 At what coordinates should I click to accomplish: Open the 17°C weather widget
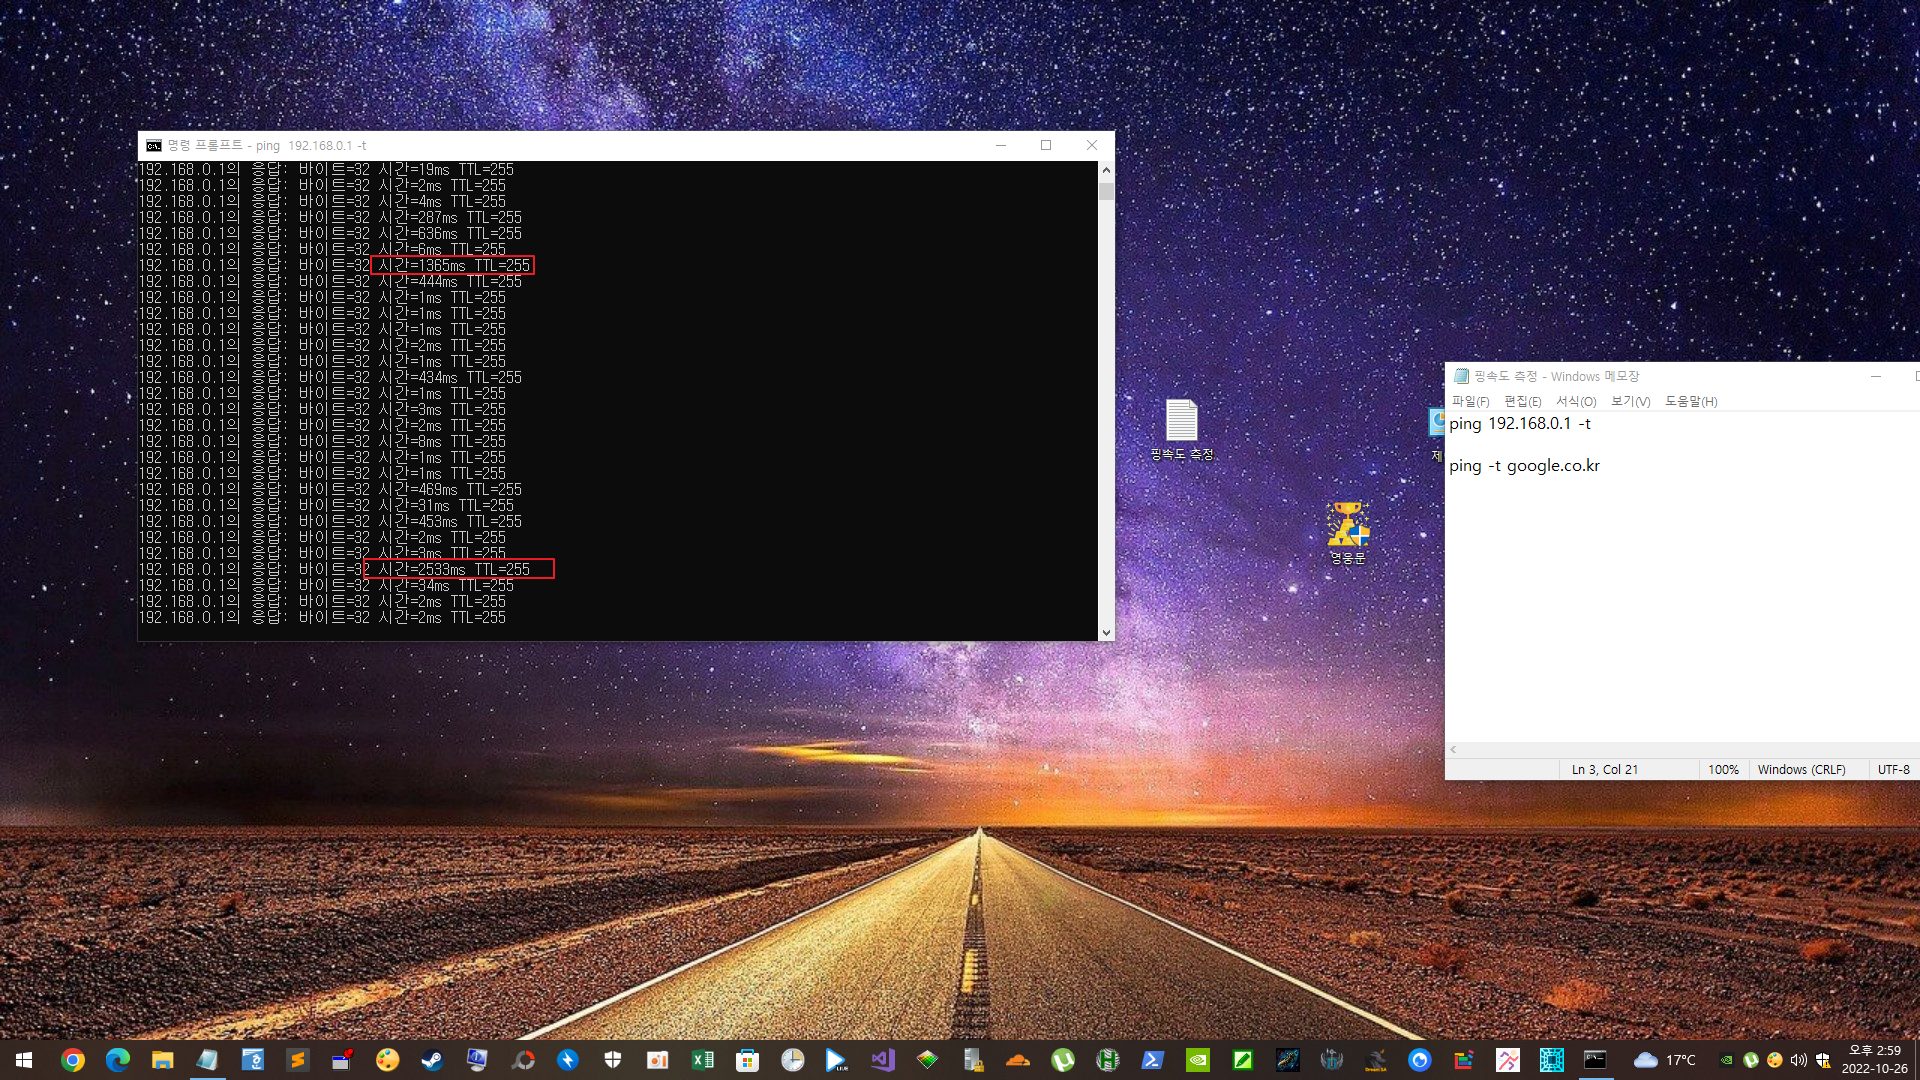(1665, 1060)
